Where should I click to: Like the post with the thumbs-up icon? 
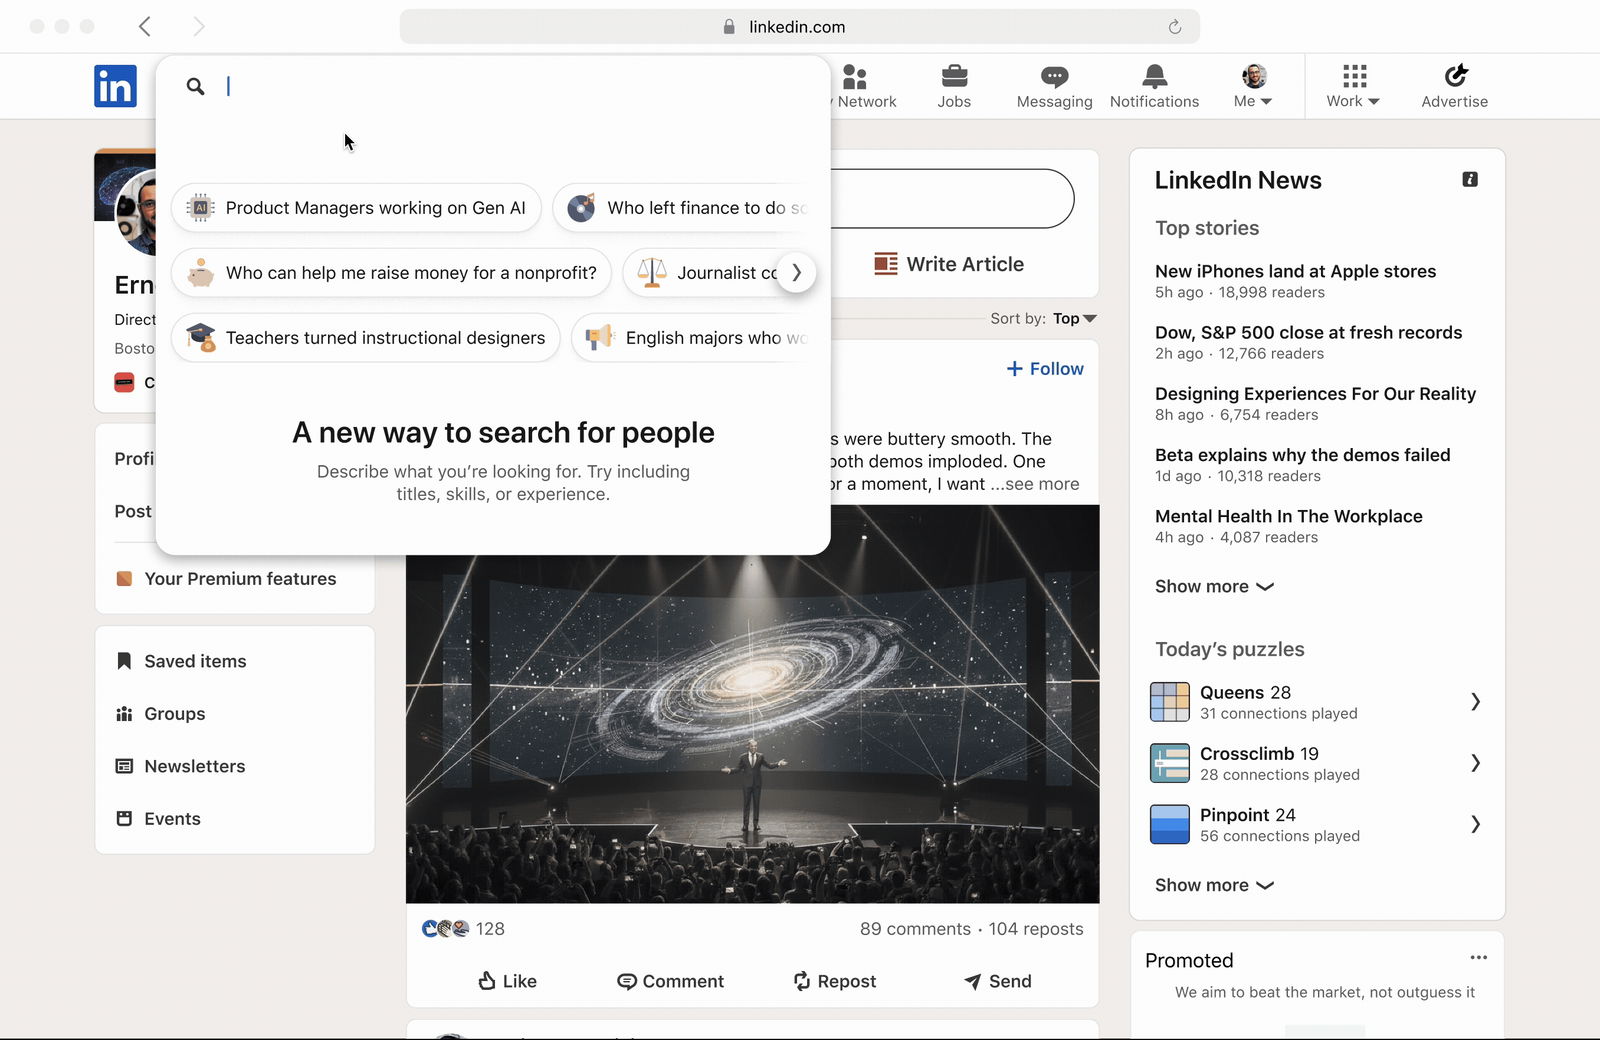click(x=507, y=981)
